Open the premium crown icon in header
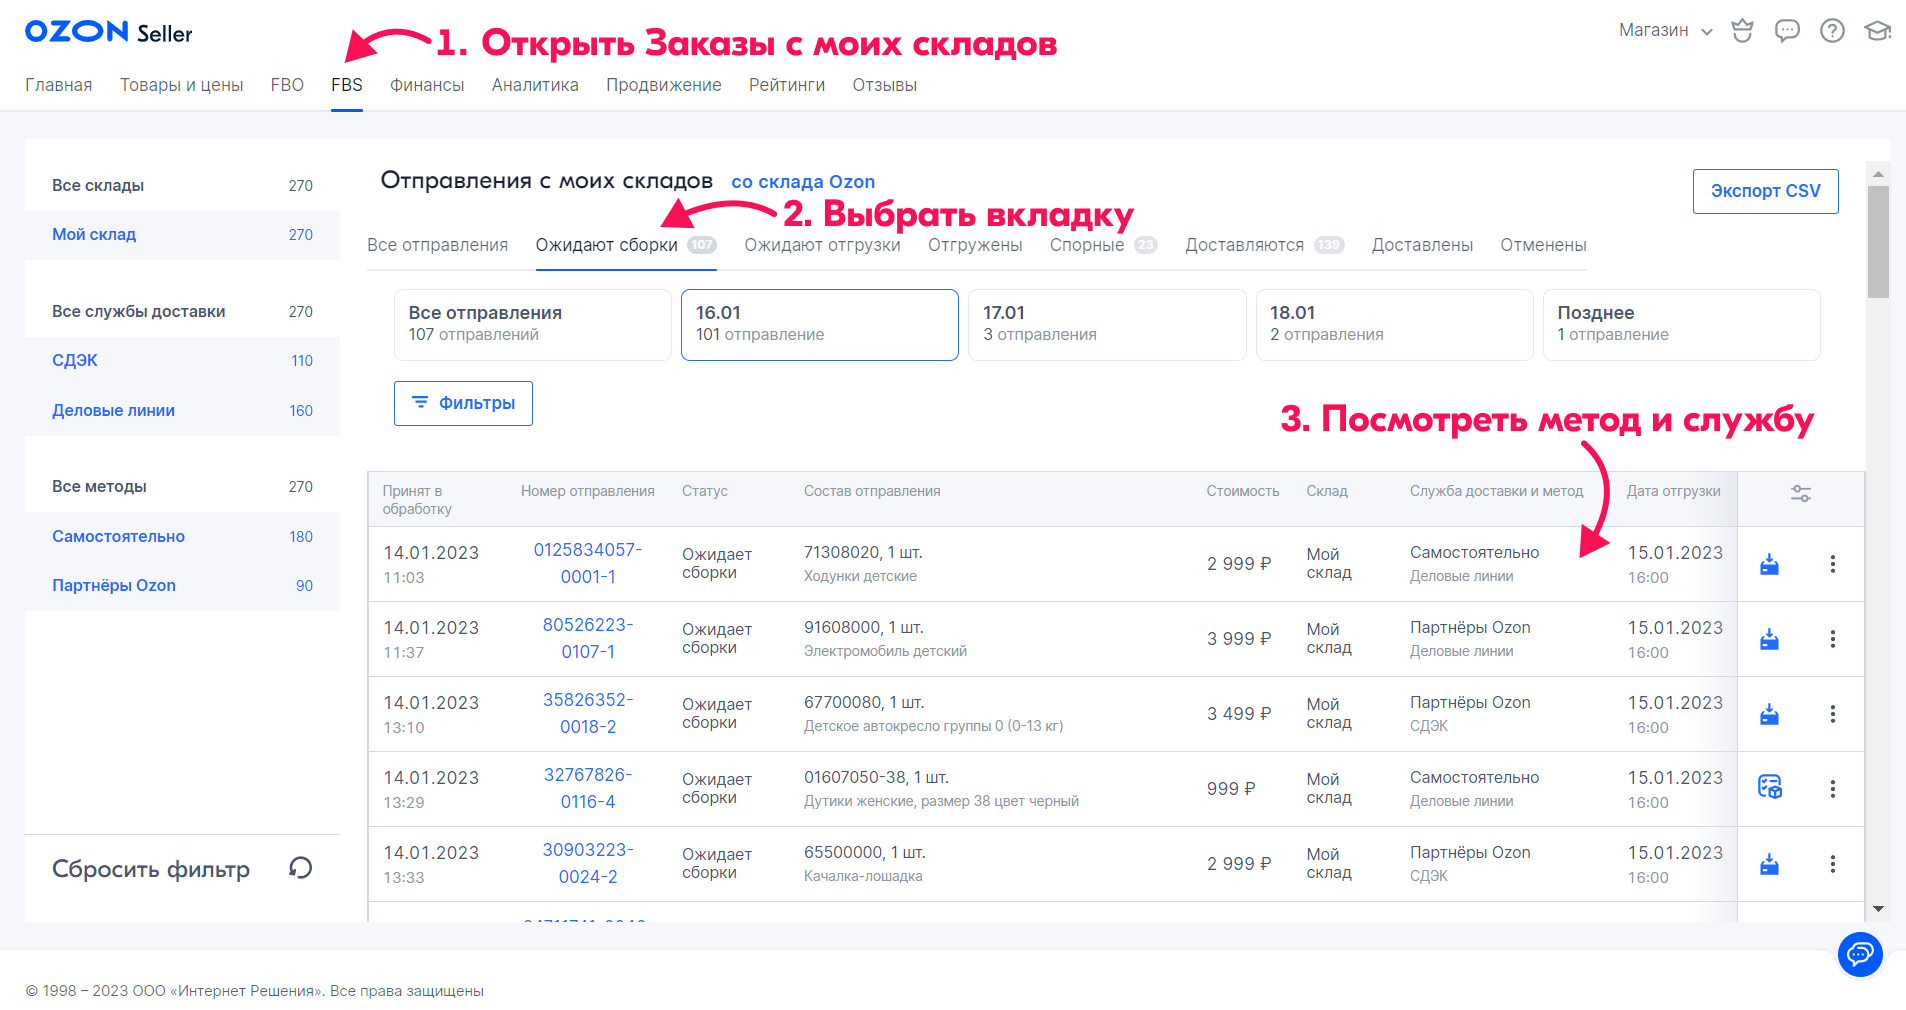 tap(1742, 31)
